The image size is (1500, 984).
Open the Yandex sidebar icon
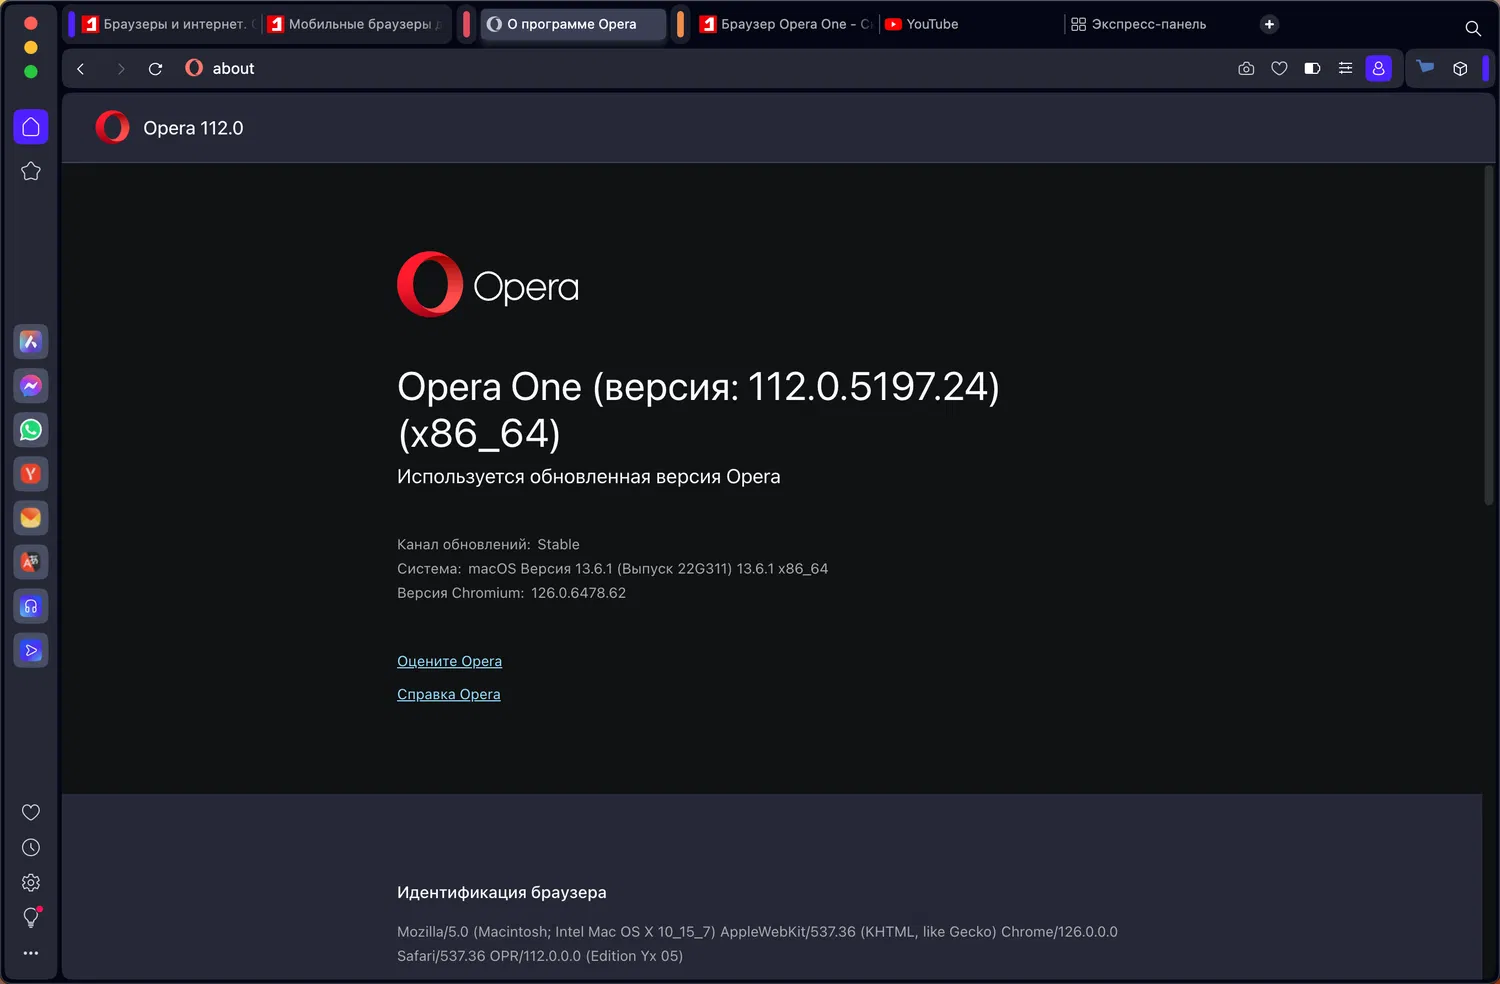pos(31,474)
